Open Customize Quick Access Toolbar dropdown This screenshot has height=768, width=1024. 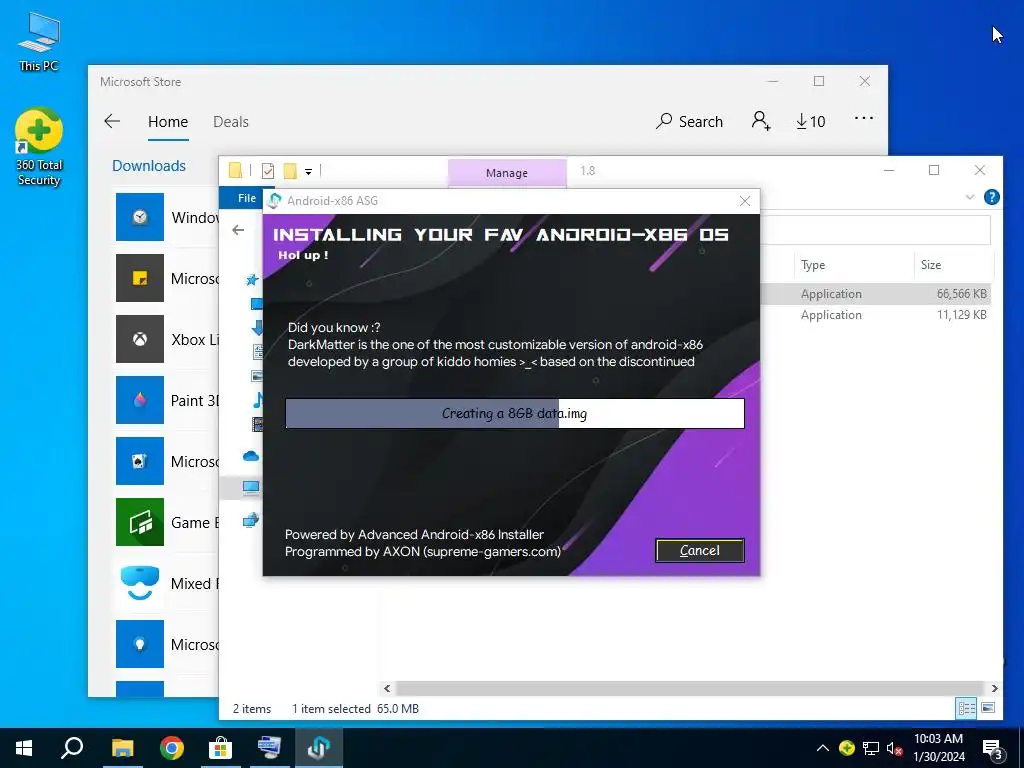[308, 172]
